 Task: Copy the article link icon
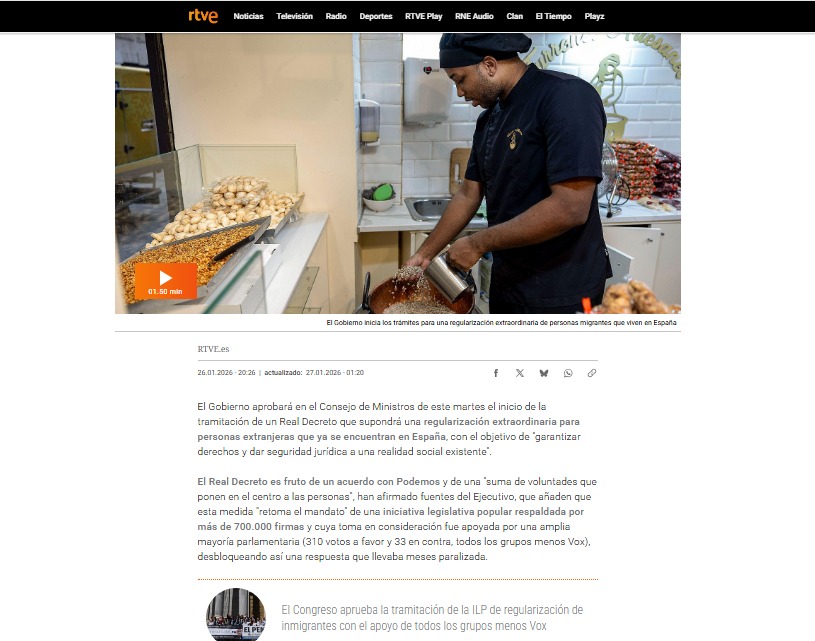591,373
